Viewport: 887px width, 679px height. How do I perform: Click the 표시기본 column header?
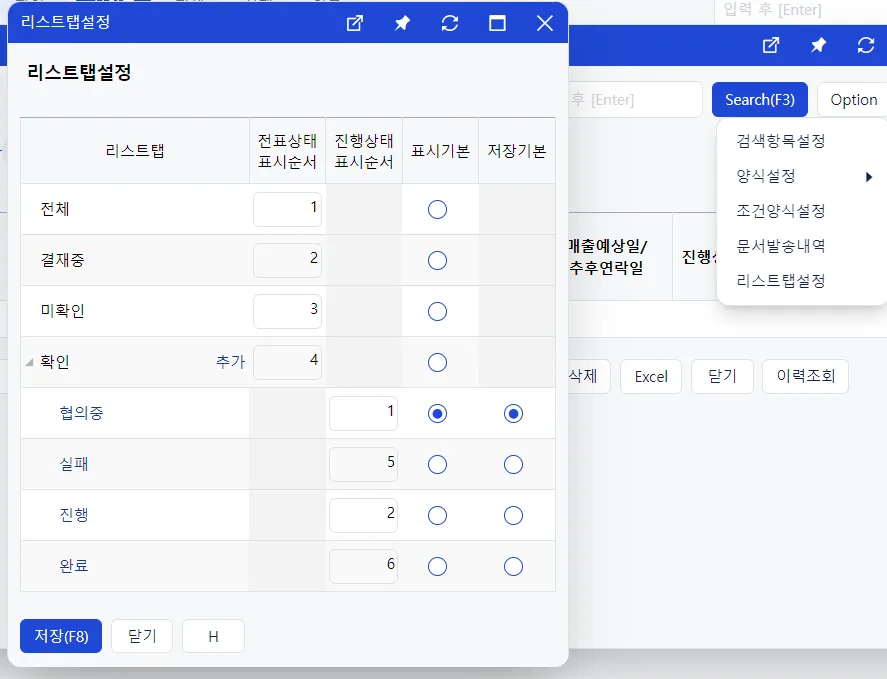click(440, 151)
